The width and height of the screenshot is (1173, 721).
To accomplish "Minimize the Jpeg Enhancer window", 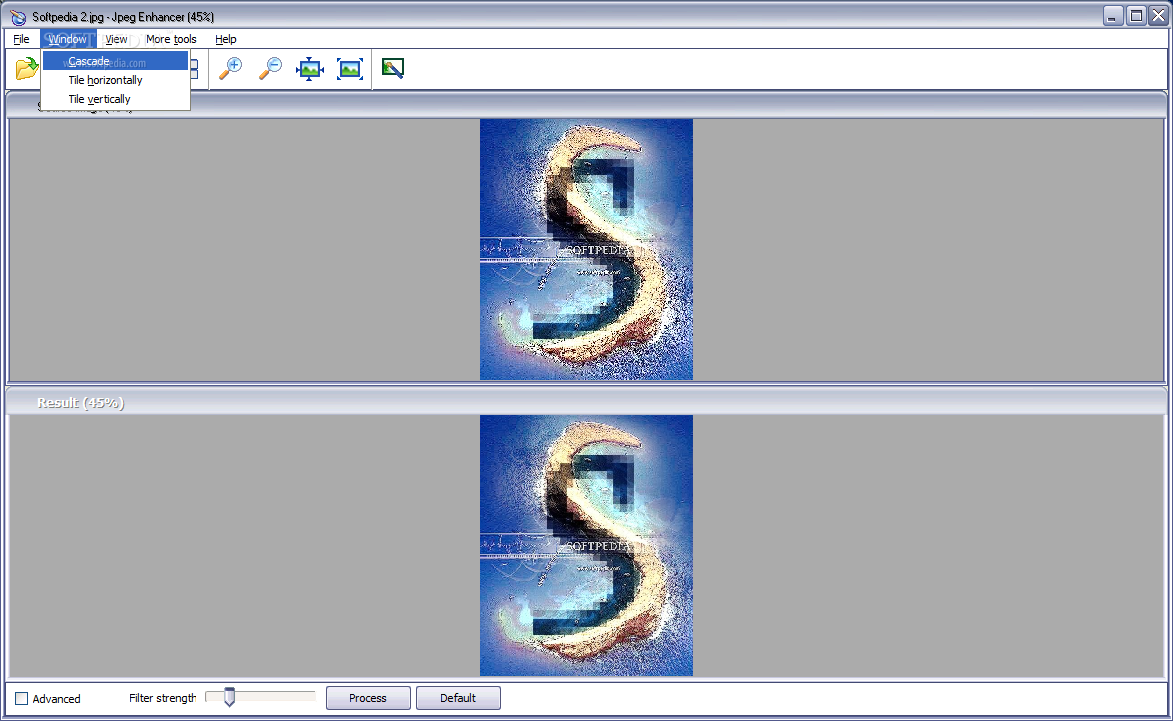I will pos(1113,16).
